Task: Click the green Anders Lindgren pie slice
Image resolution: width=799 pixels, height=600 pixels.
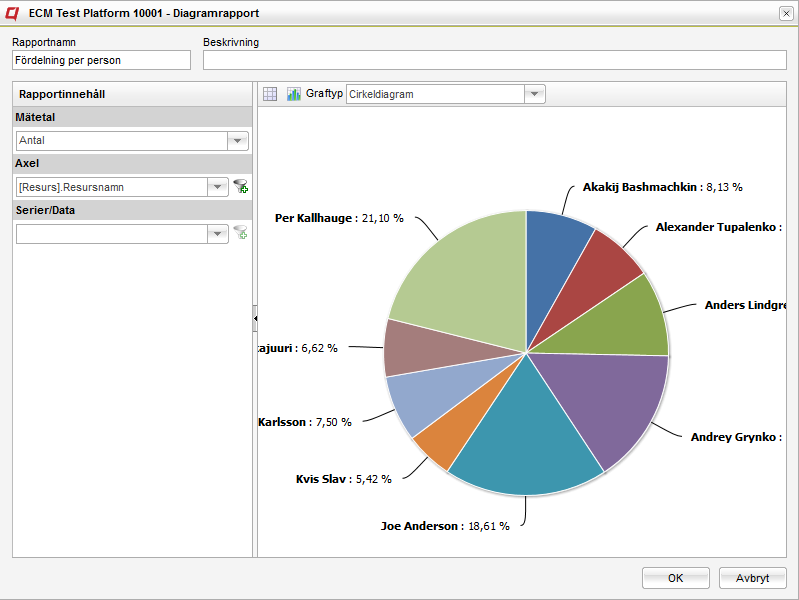Action: tap(622, 326)
